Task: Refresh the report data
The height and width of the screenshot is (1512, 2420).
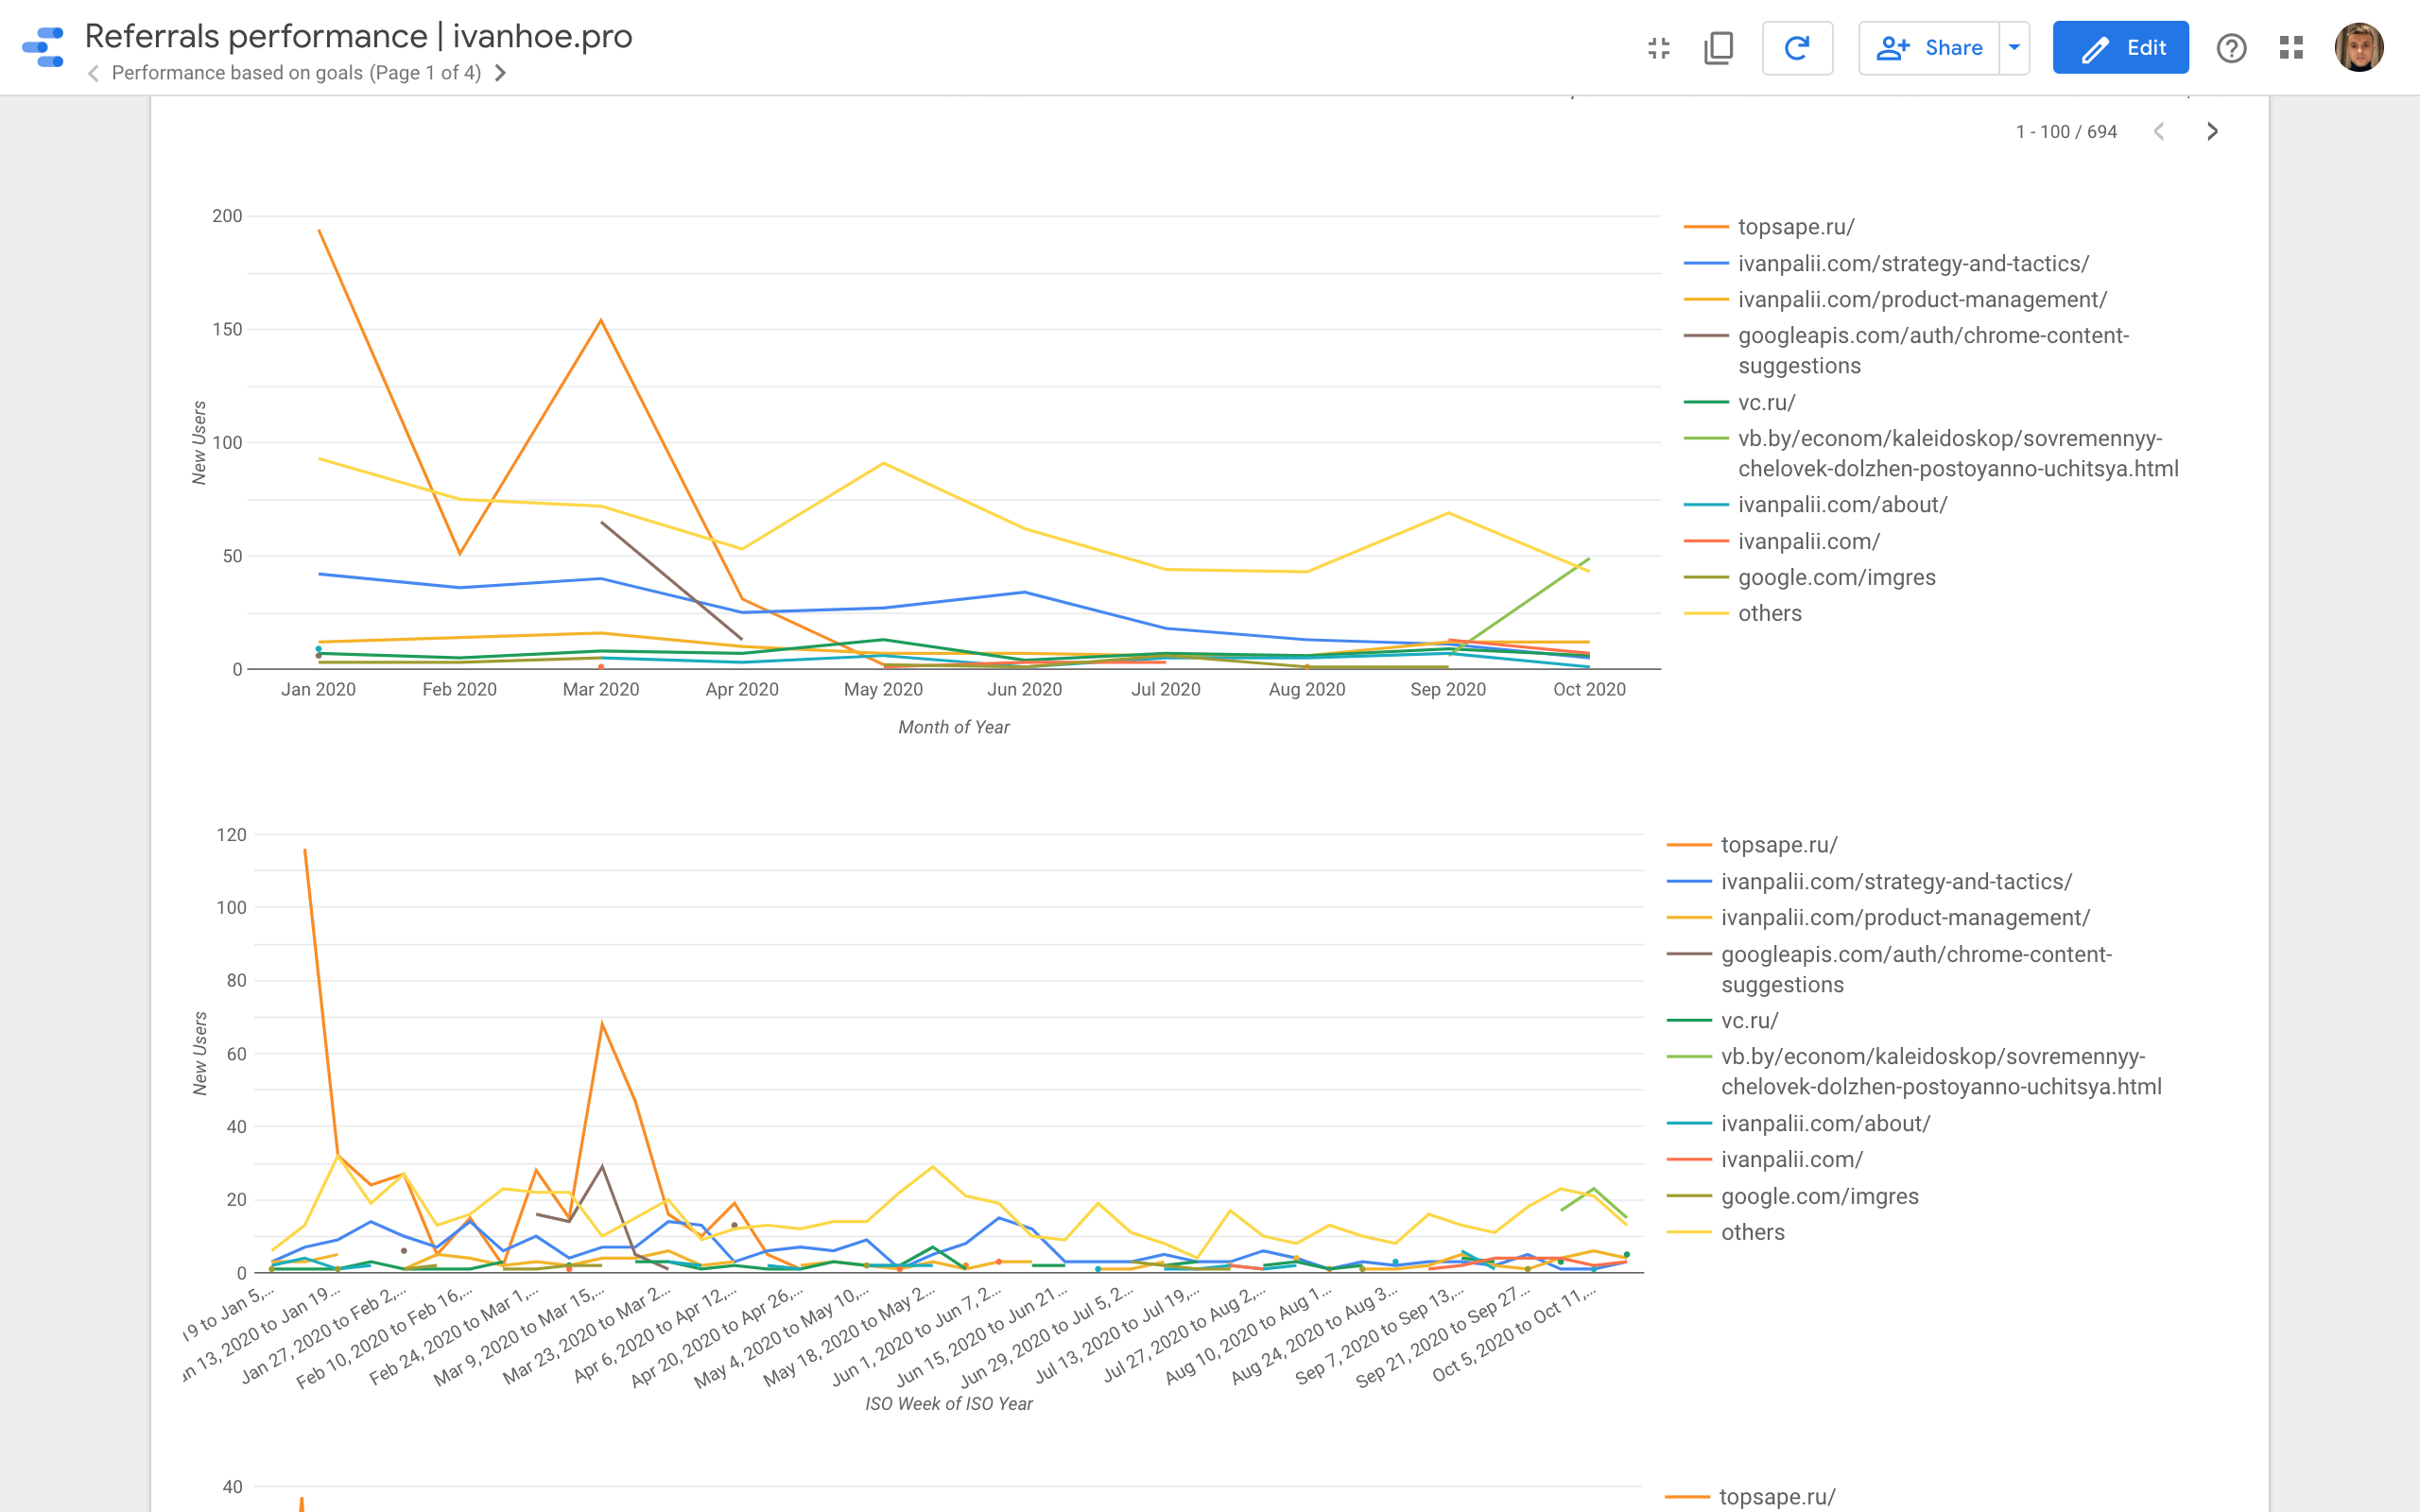Action: point(1797,46)
